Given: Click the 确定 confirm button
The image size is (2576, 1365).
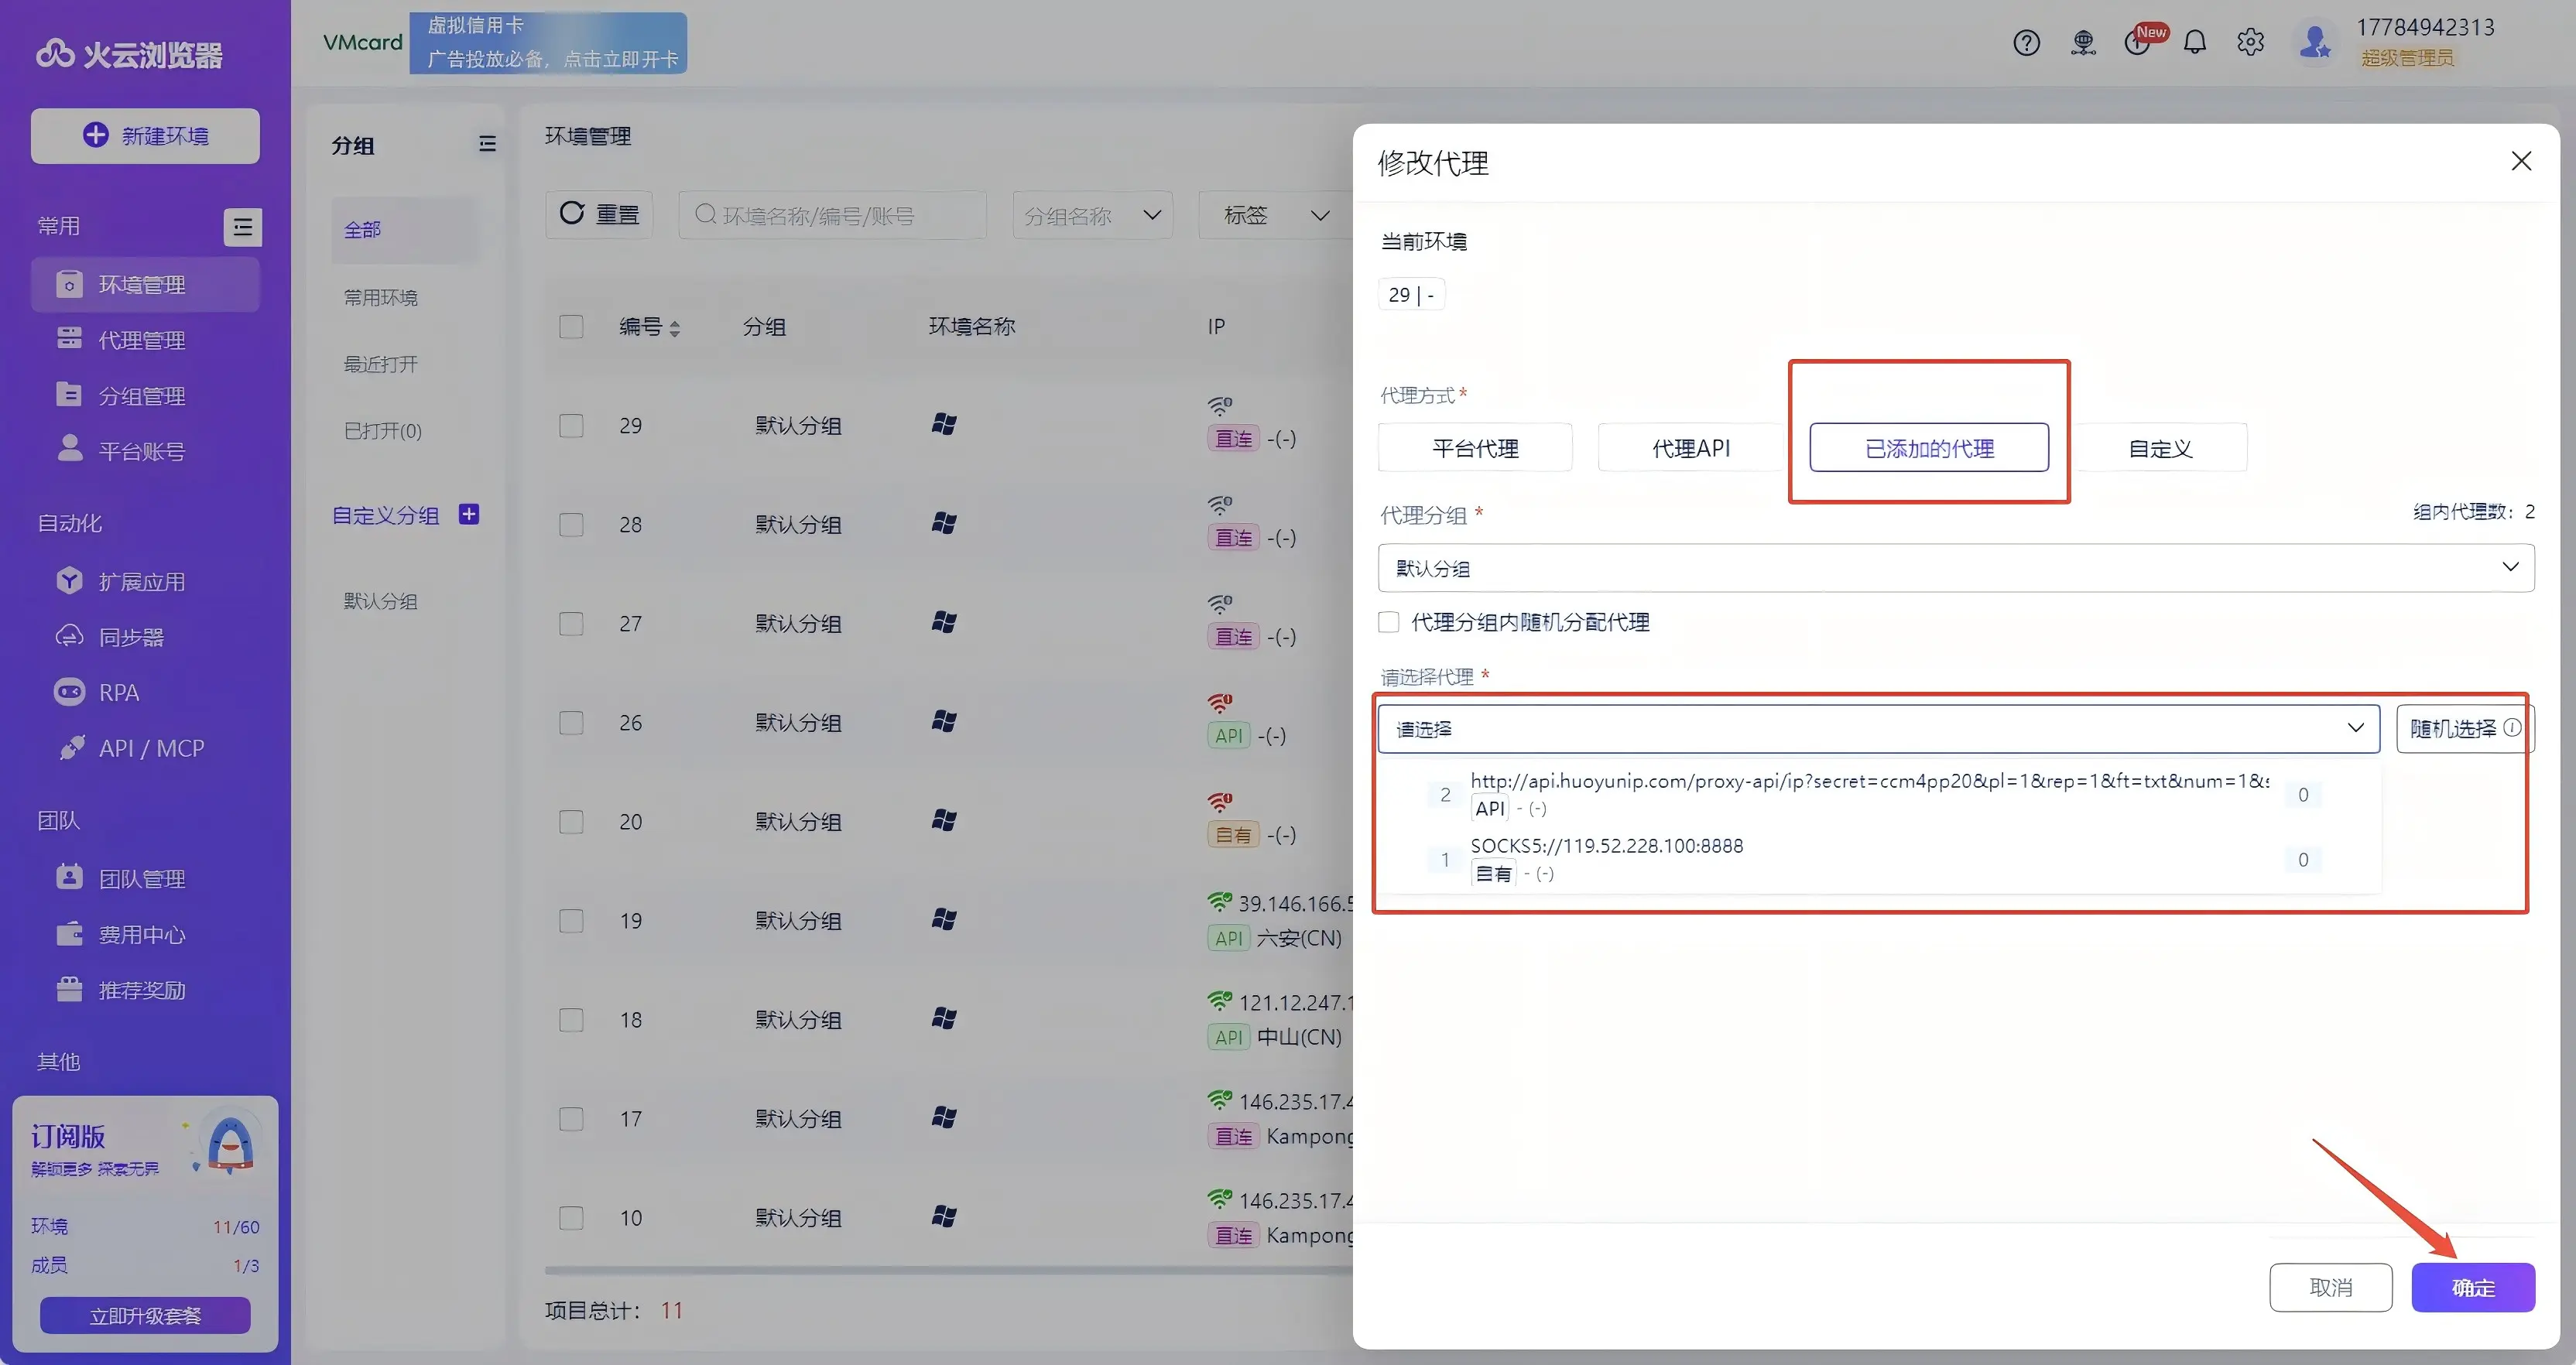Looking at the screenshot, I should click(x=2473, y=1288).
